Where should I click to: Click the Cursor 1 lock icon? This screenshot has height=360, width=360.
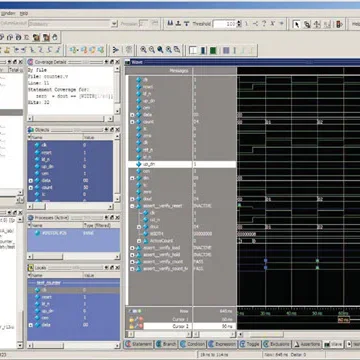point(132,319)
